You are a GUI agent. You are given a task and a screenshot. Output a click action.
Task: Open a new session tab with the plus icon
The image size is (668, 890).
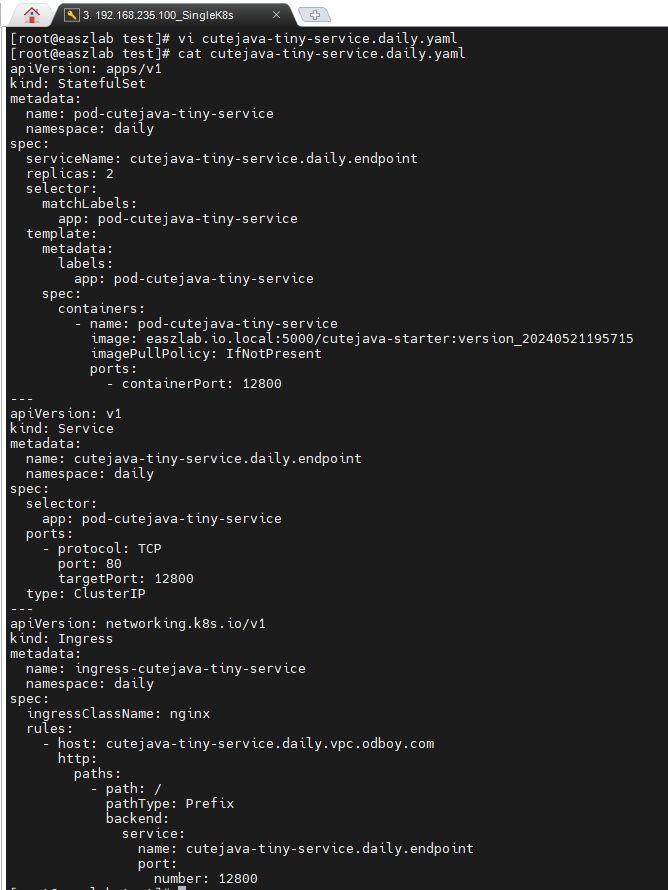click(x=313, y=15)
